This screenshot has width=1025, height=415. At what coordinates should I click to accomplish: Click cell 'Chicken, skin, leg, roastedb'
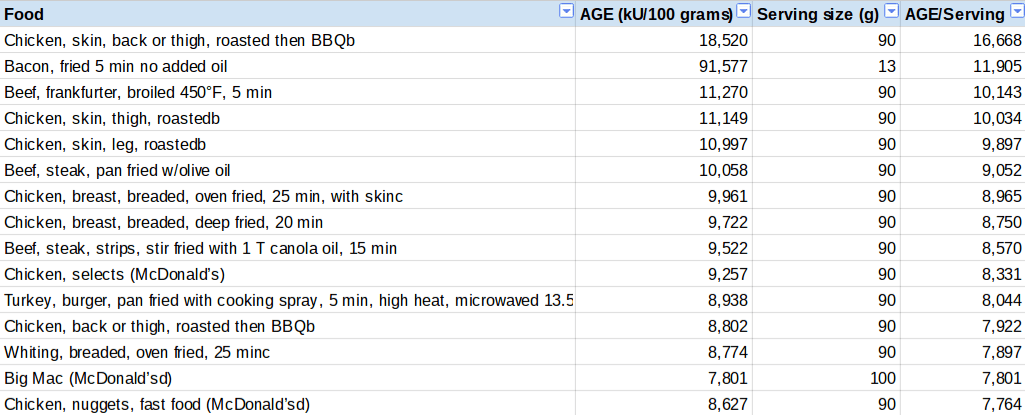point(288,144)
